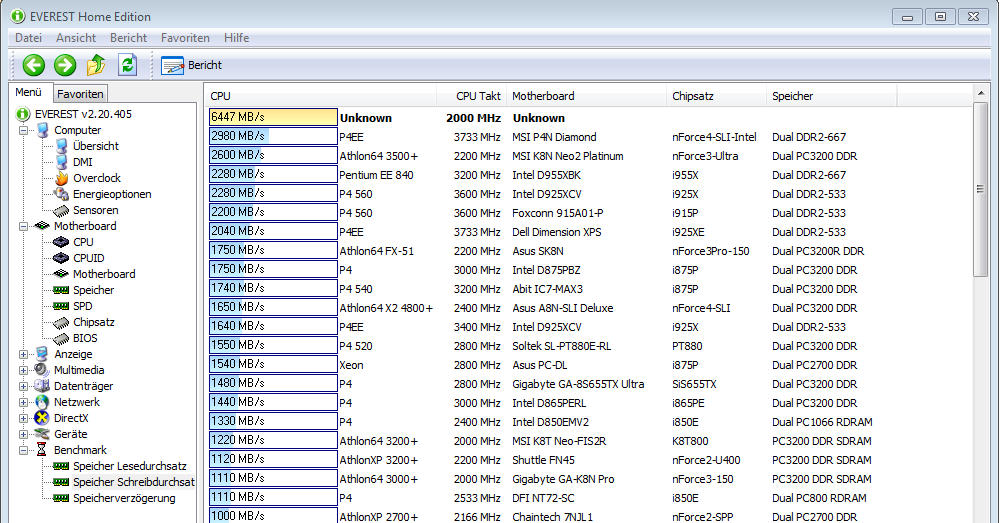Select the Multimedia category
This screenshot has height=523, width=1001.
pyautogui.click(x=79, y=370)
